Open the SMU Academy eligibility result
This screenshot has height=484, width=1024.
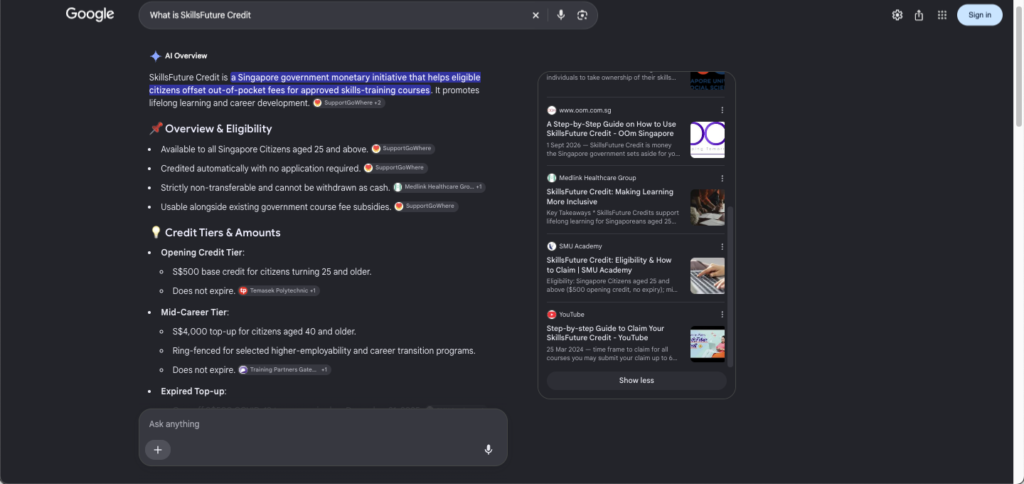click(609, 265)
